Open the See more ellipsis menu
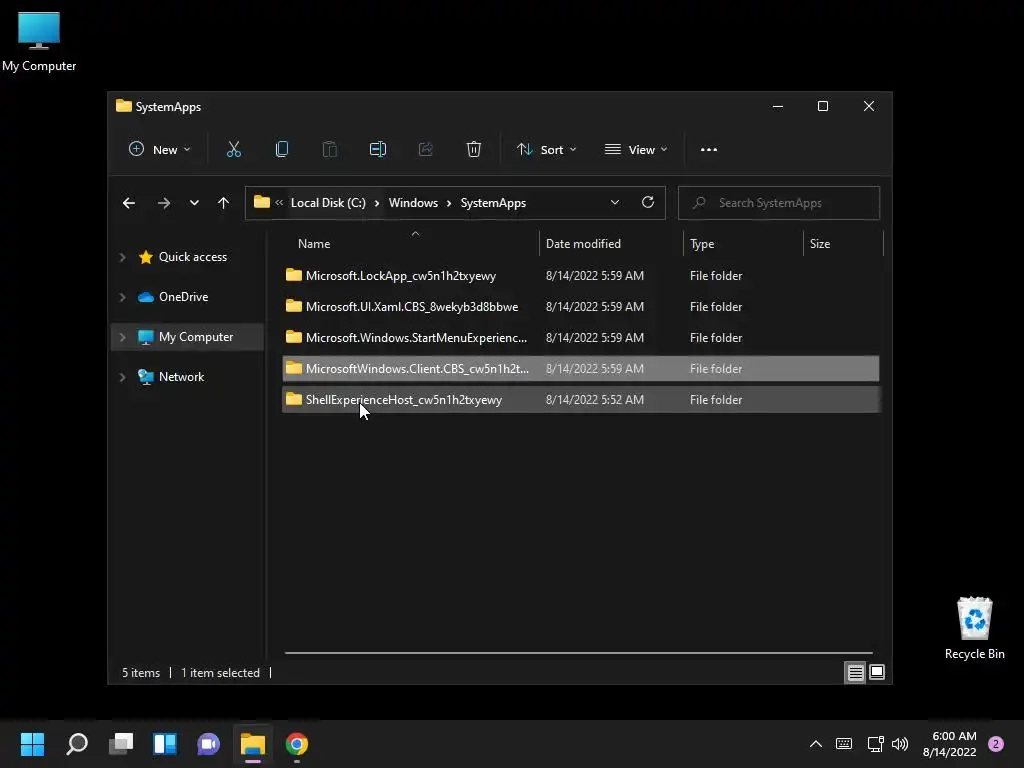This screenshot has width=1024, height=768. click(x=709, y=150)
